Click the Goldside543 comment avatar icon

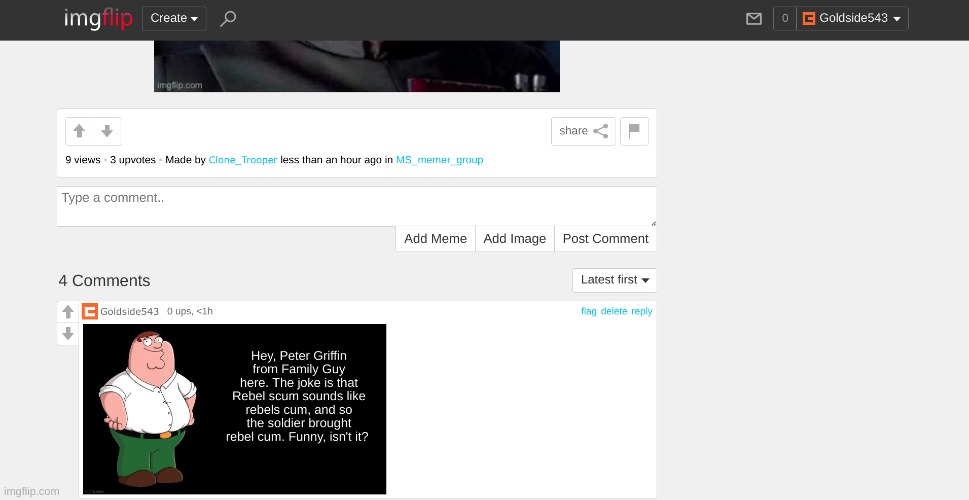click(x=90, y=311)
